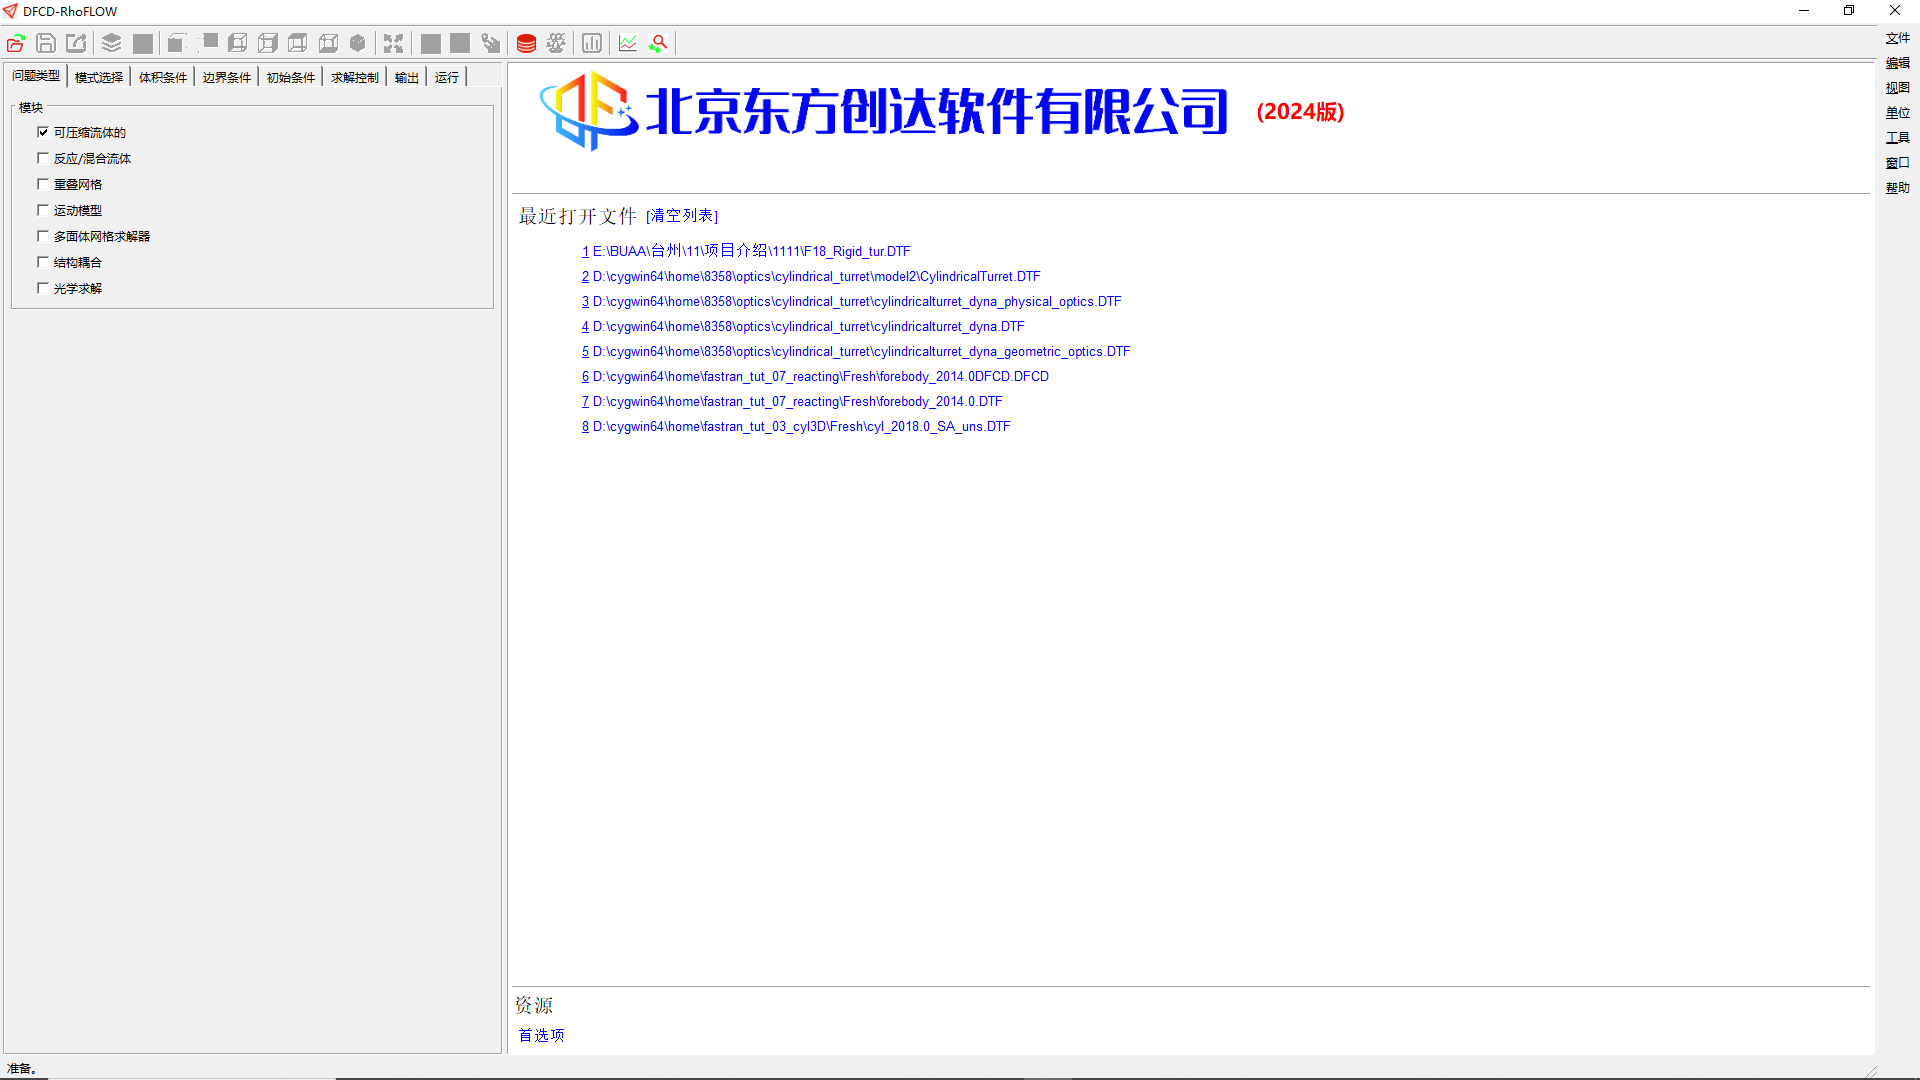This screenshot has width=1920, height=1080.
Task: Open recent file cylindricalturret_dyna.DTF
Action: pyautogui.click(x=803, y=326)
